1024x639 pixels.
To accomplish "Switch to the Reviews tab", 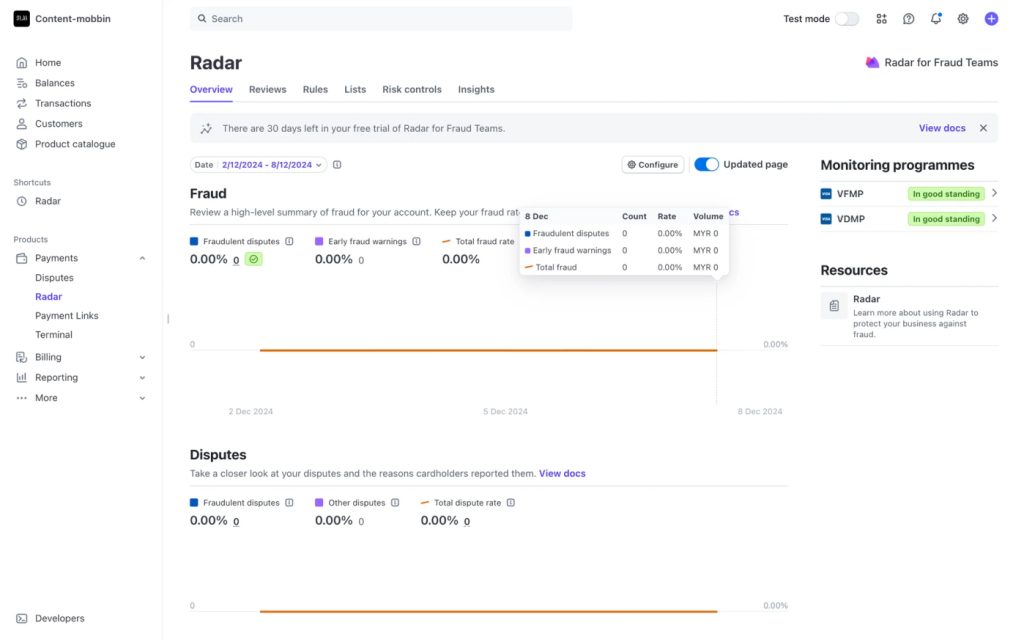I will [x=267, y=89].
